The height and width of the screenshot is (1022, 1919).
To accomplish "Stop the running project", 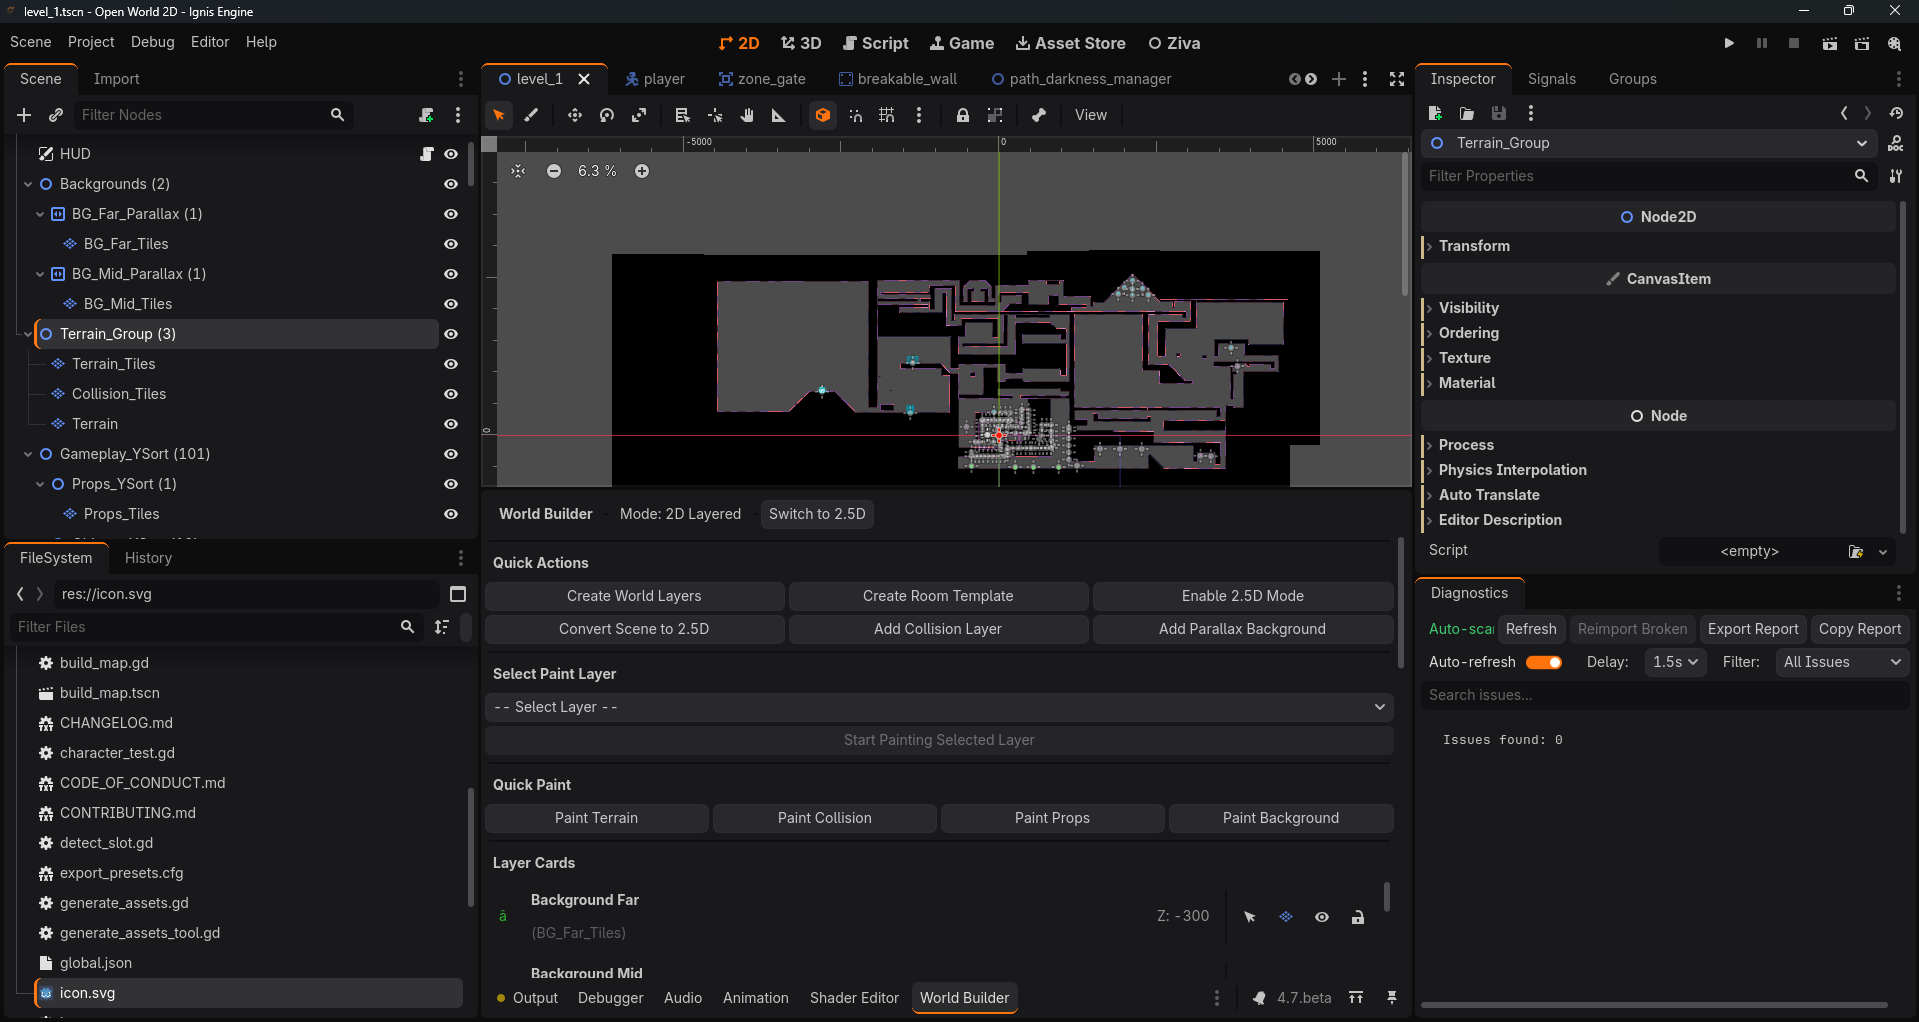I will point(1794,43).
